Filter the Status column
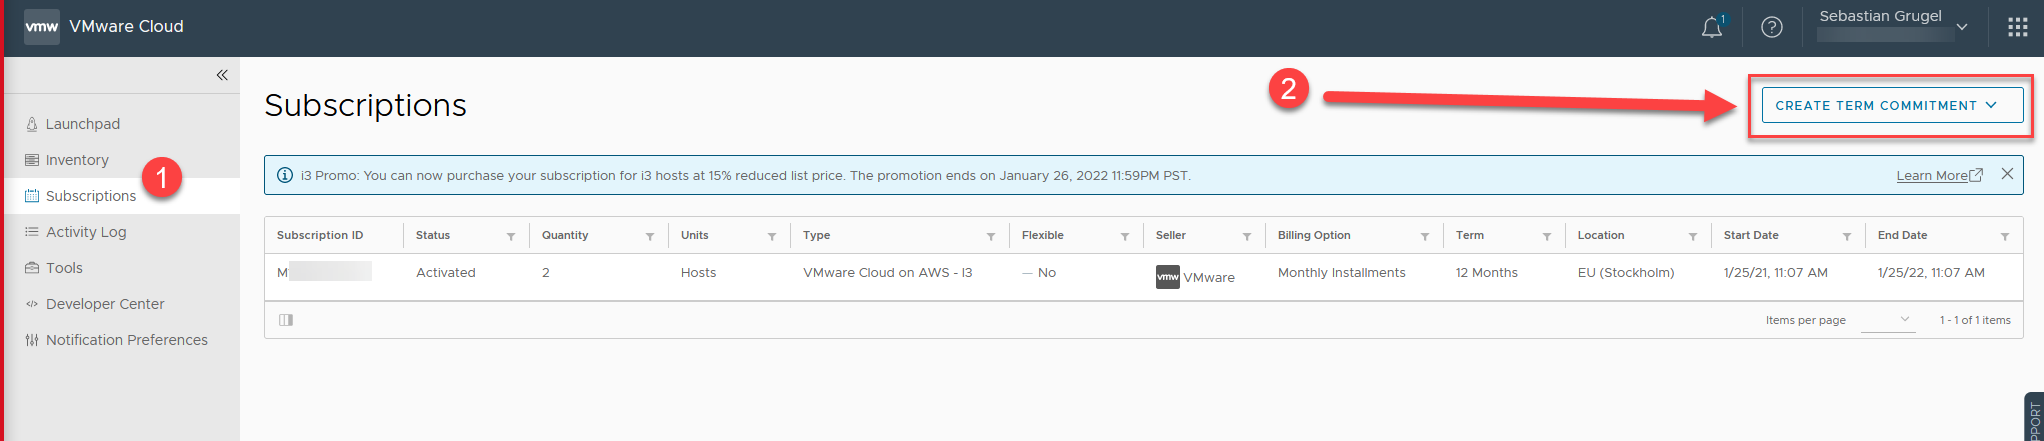 (511, 236)
